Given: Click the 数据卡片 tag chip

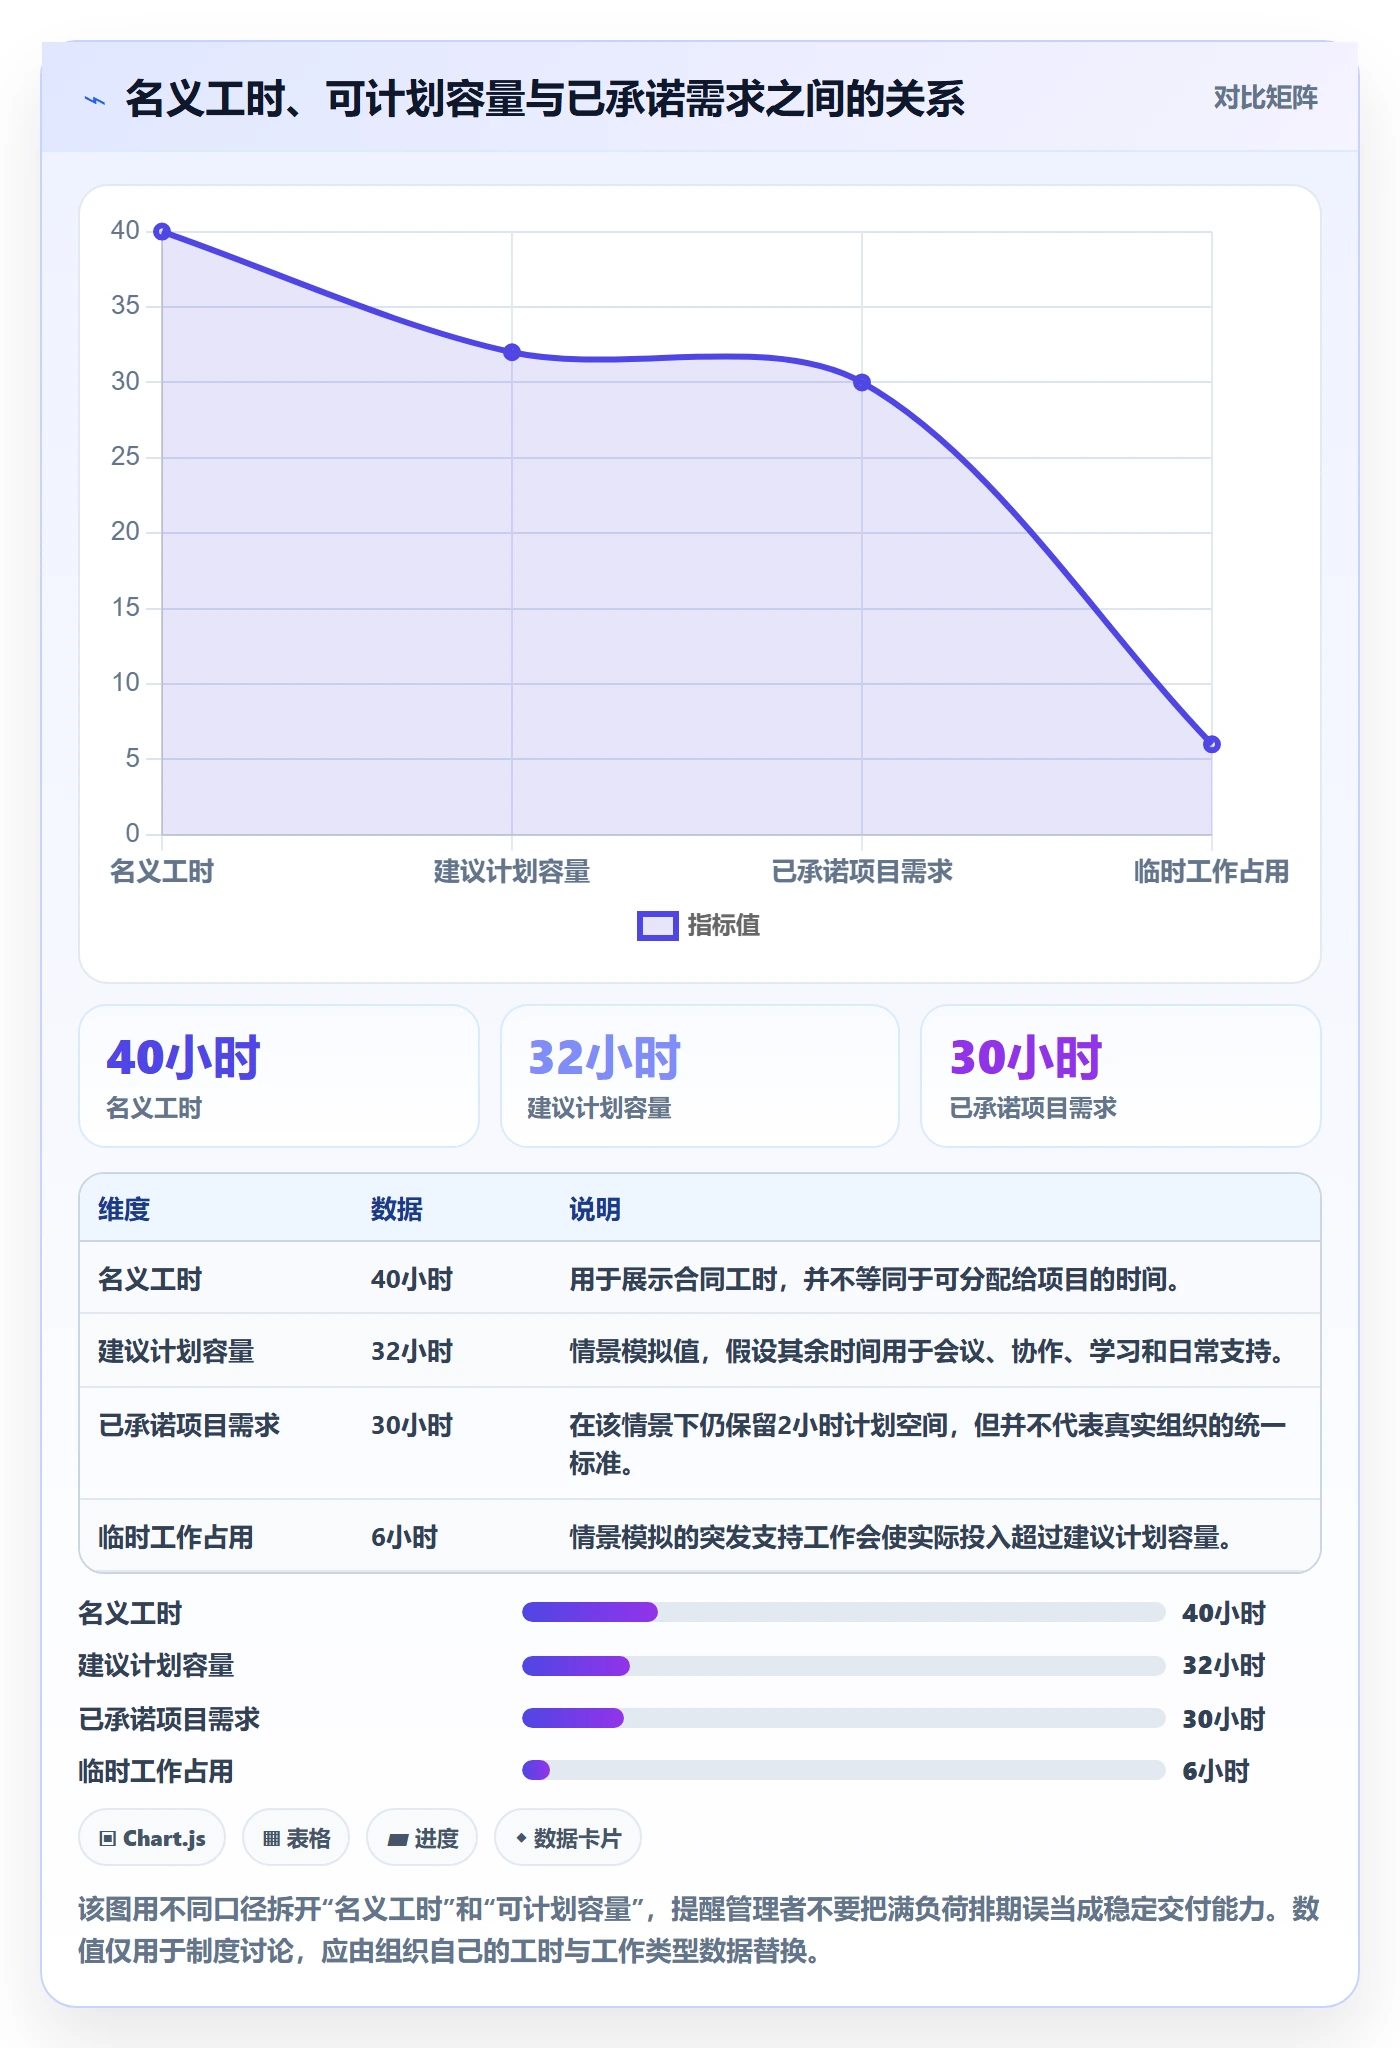Looking at the screenshot, I should [x=568, y=1838].
